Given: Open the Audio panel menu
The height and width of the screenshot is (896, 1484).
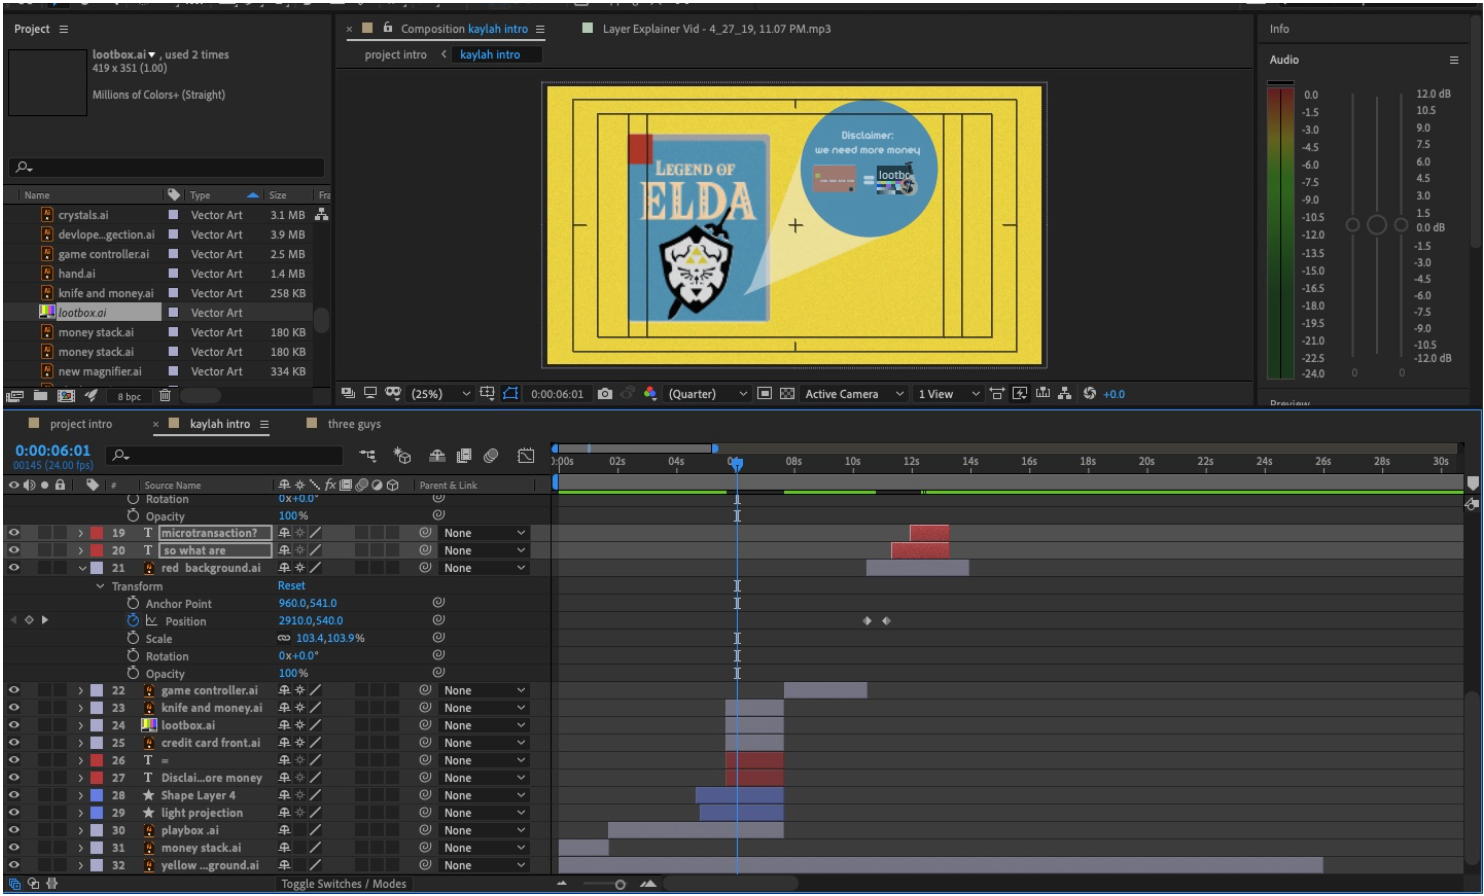Looking at the screenshot, I should 1454,60.
